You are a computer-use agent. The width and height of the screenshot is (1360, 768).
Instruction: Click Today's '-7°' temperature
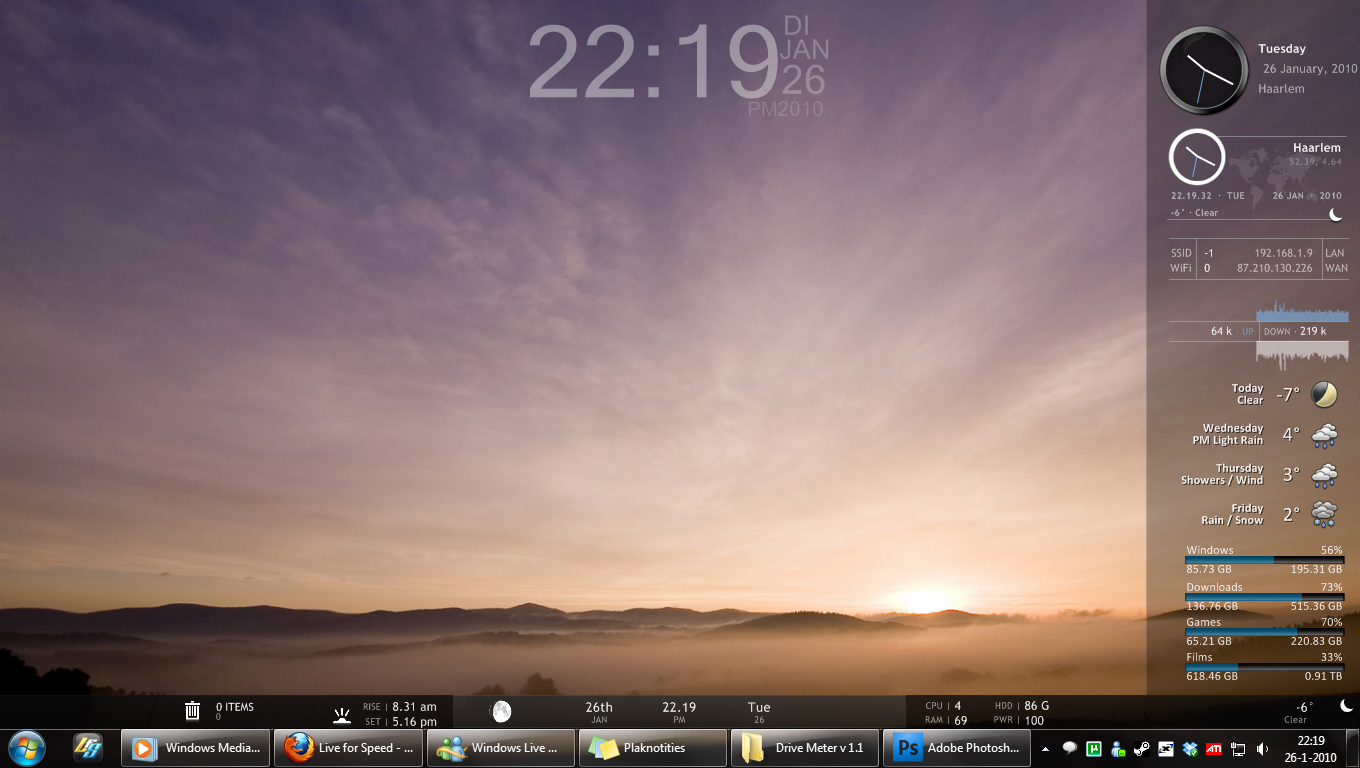tap(1287, 395)
